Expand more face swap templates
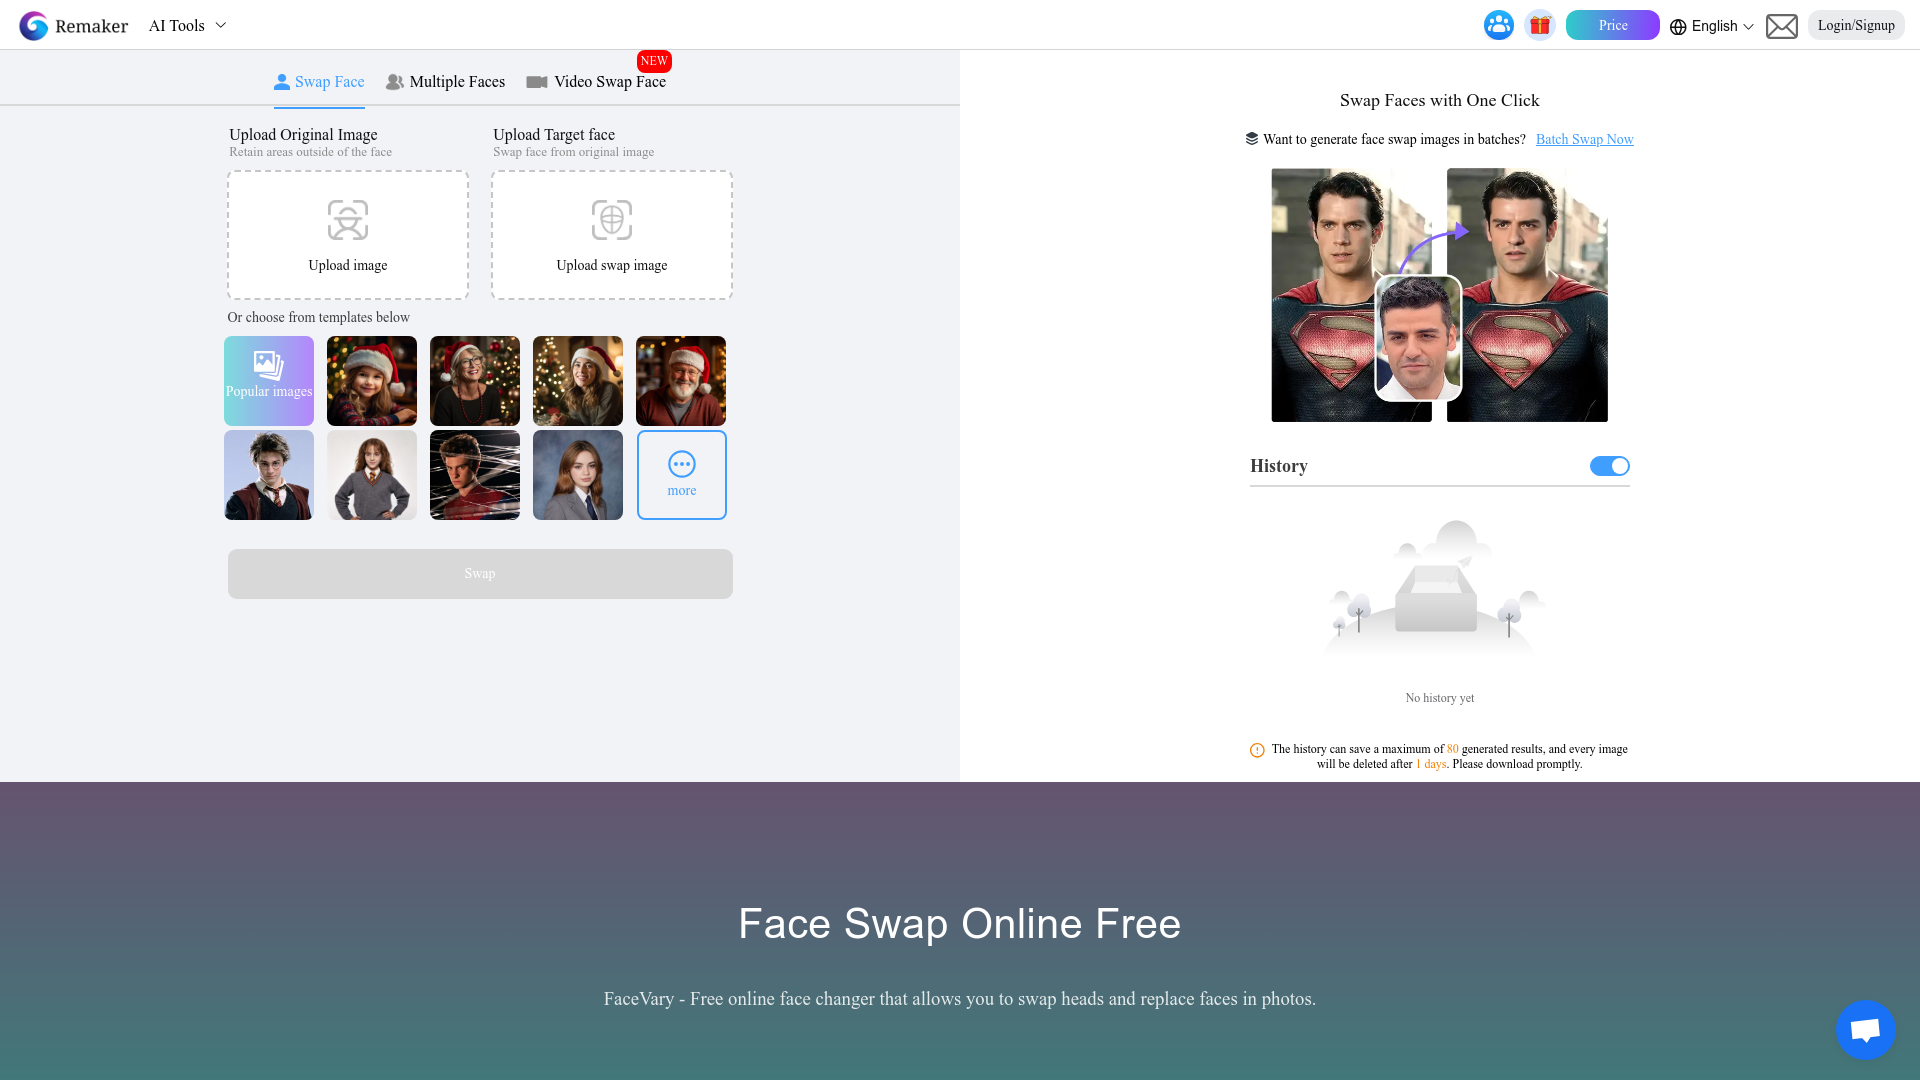 [x=681, y=474]
